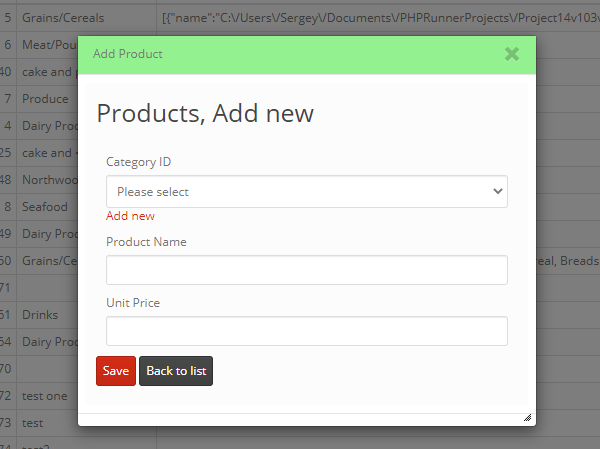The height and width of the screenshot is (449, 600).
Task: Click the JSON file path cell for Grains/Cereals
Action: click(x=380, y=18)
